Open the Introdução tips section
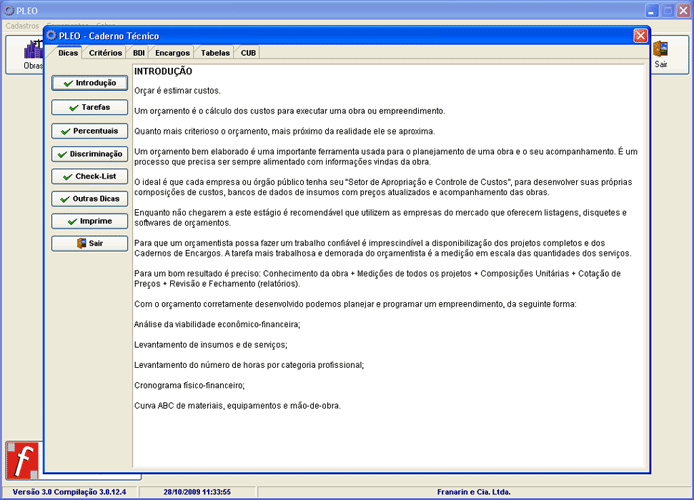This screenshot has width=694, height=500. (89, 83)
